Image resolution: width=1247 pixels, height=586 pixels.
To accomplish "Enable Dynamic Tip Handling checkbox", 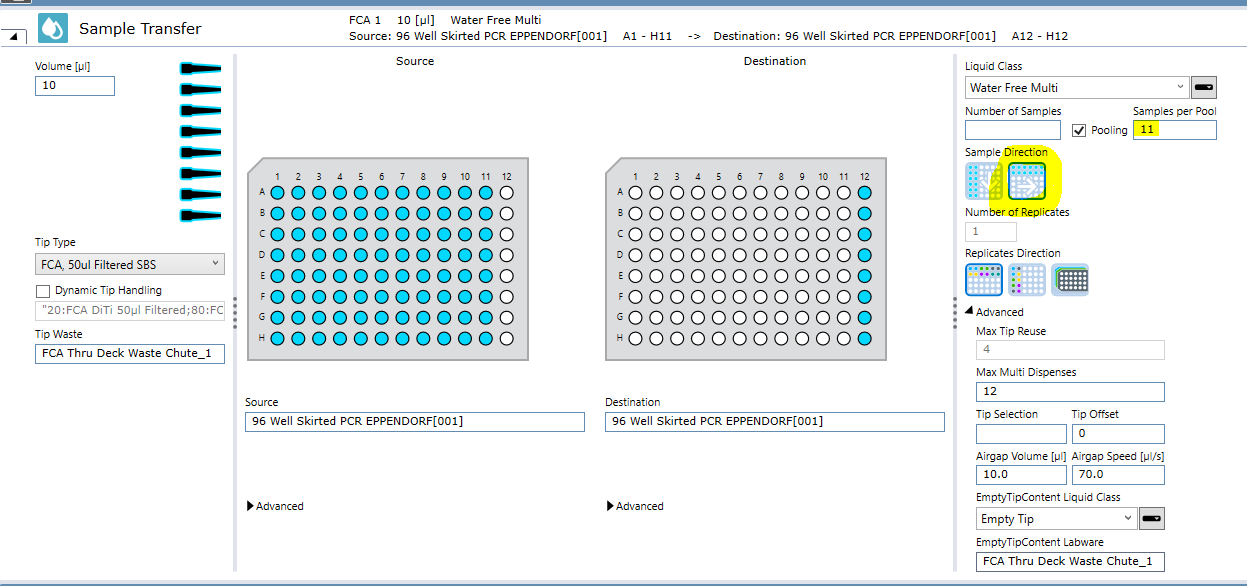I will pos(43,291).
